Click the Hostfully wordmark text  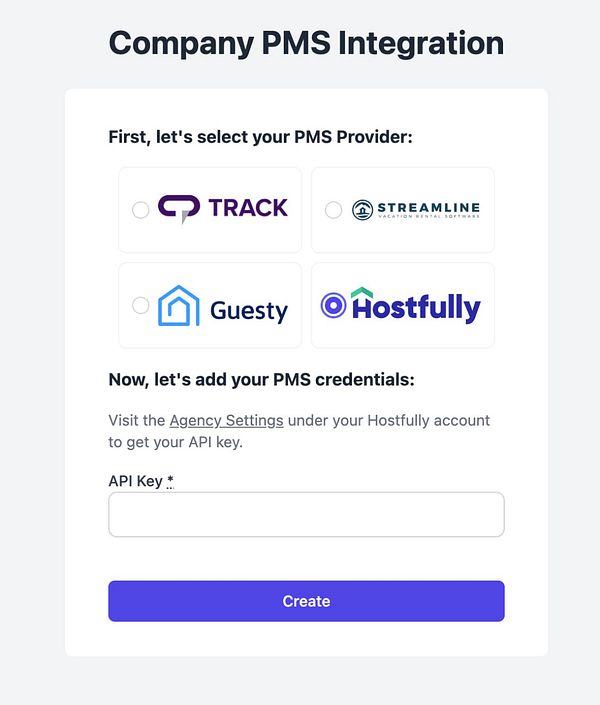tap(416, 307)
